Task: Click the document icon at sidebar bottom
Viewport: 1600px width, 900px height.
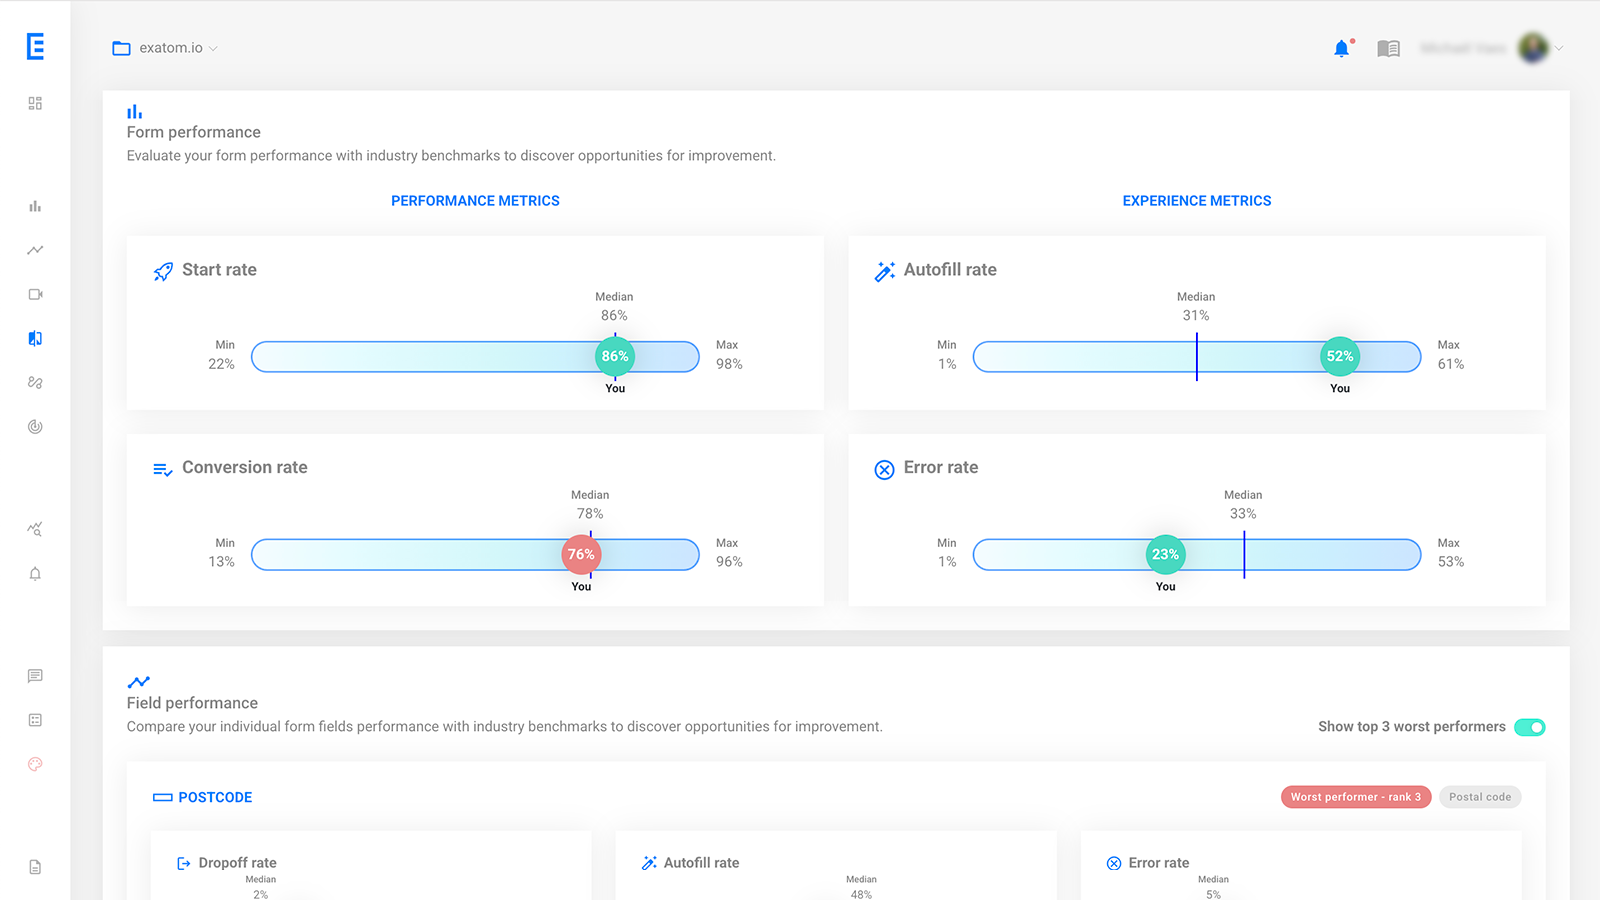Action: click(x=35, y=867)
